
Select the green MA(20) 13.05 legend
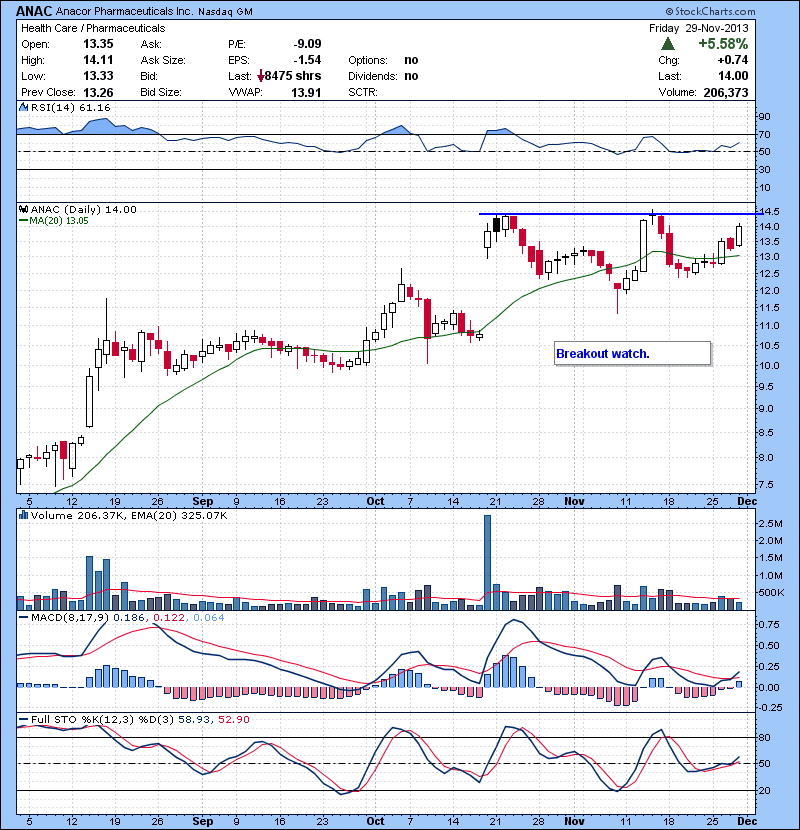(54, 221)
